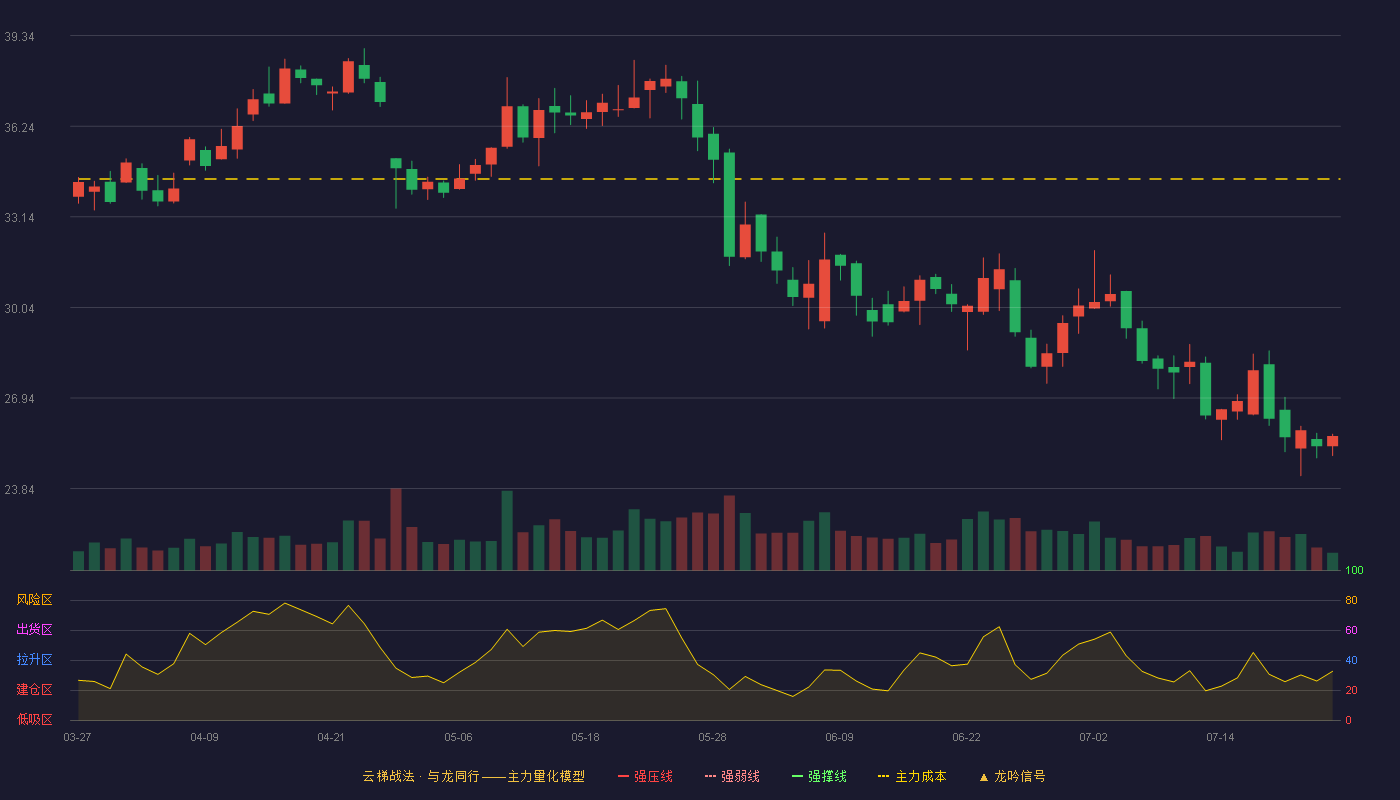1400x800 pixels.
Task: Toggle the 主力成本 legend label
Action: click(920, 776)
